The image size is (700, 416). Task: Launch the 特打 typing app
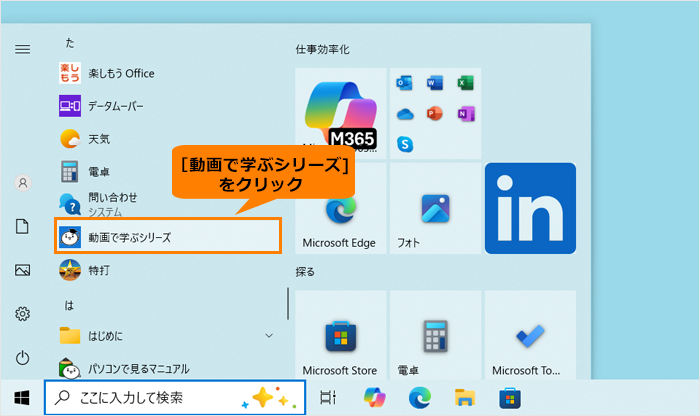point(167,270)
